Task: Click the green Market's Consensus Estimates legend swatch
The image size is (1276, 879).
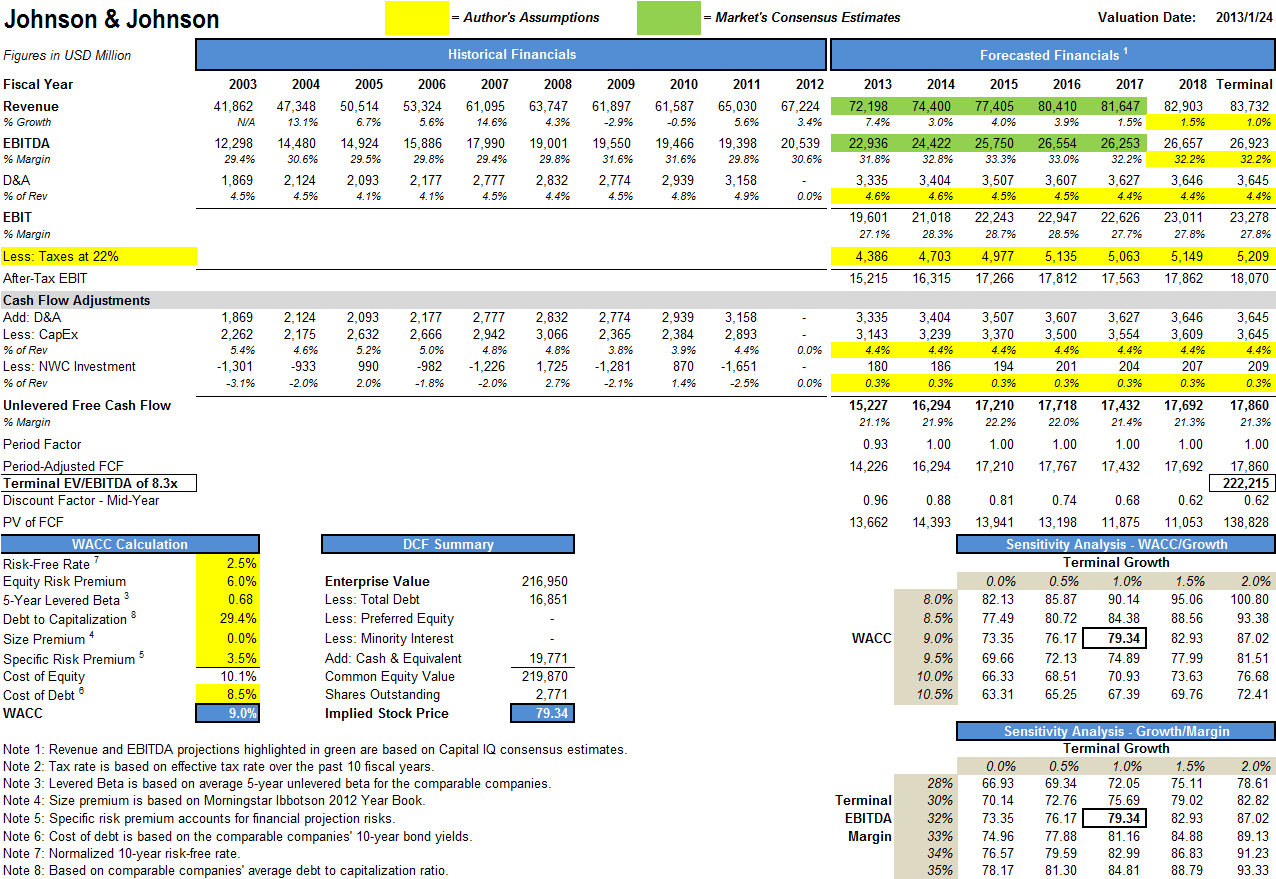Action: tap(668, 18)
